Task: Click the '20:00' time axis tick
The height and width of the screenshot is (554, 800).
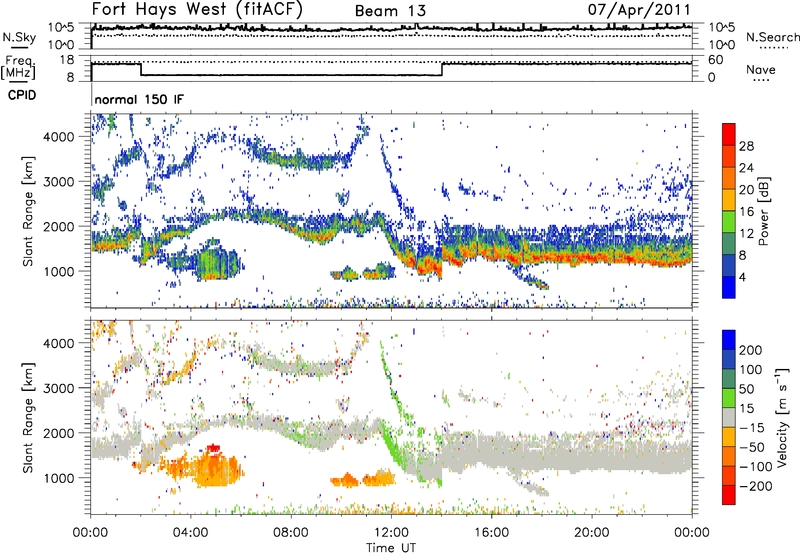Action: 591,533
